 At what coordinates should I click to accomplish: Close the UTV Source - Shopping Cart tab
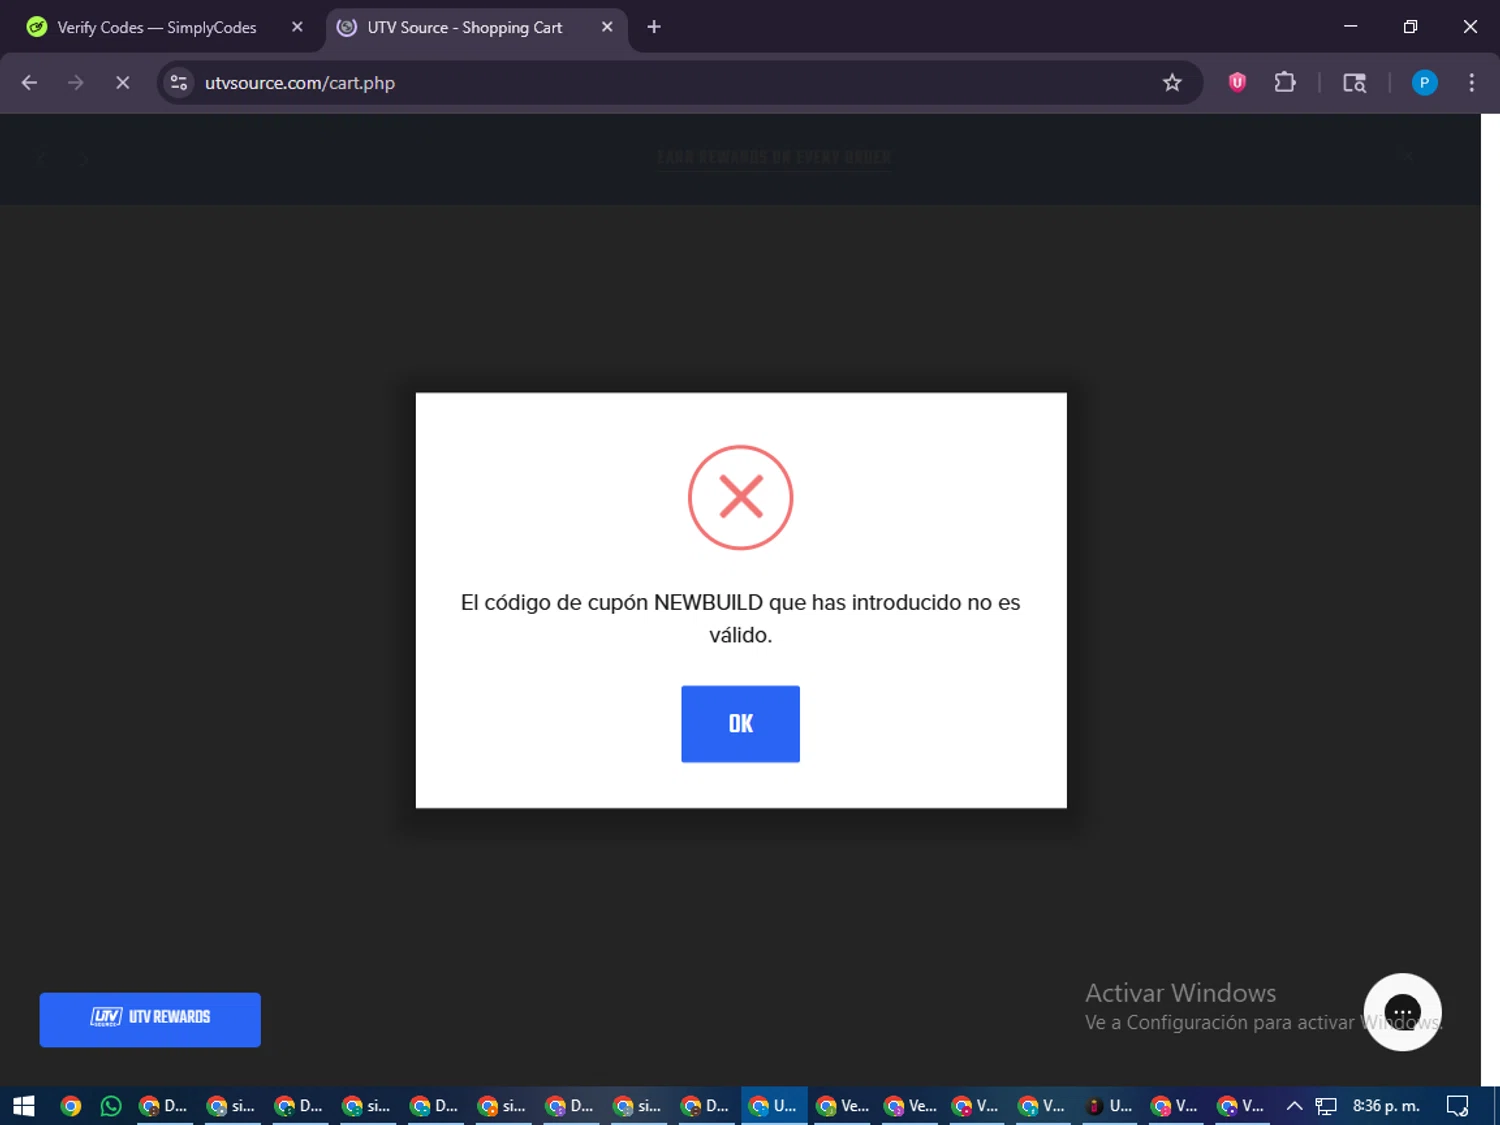(607, 27)
